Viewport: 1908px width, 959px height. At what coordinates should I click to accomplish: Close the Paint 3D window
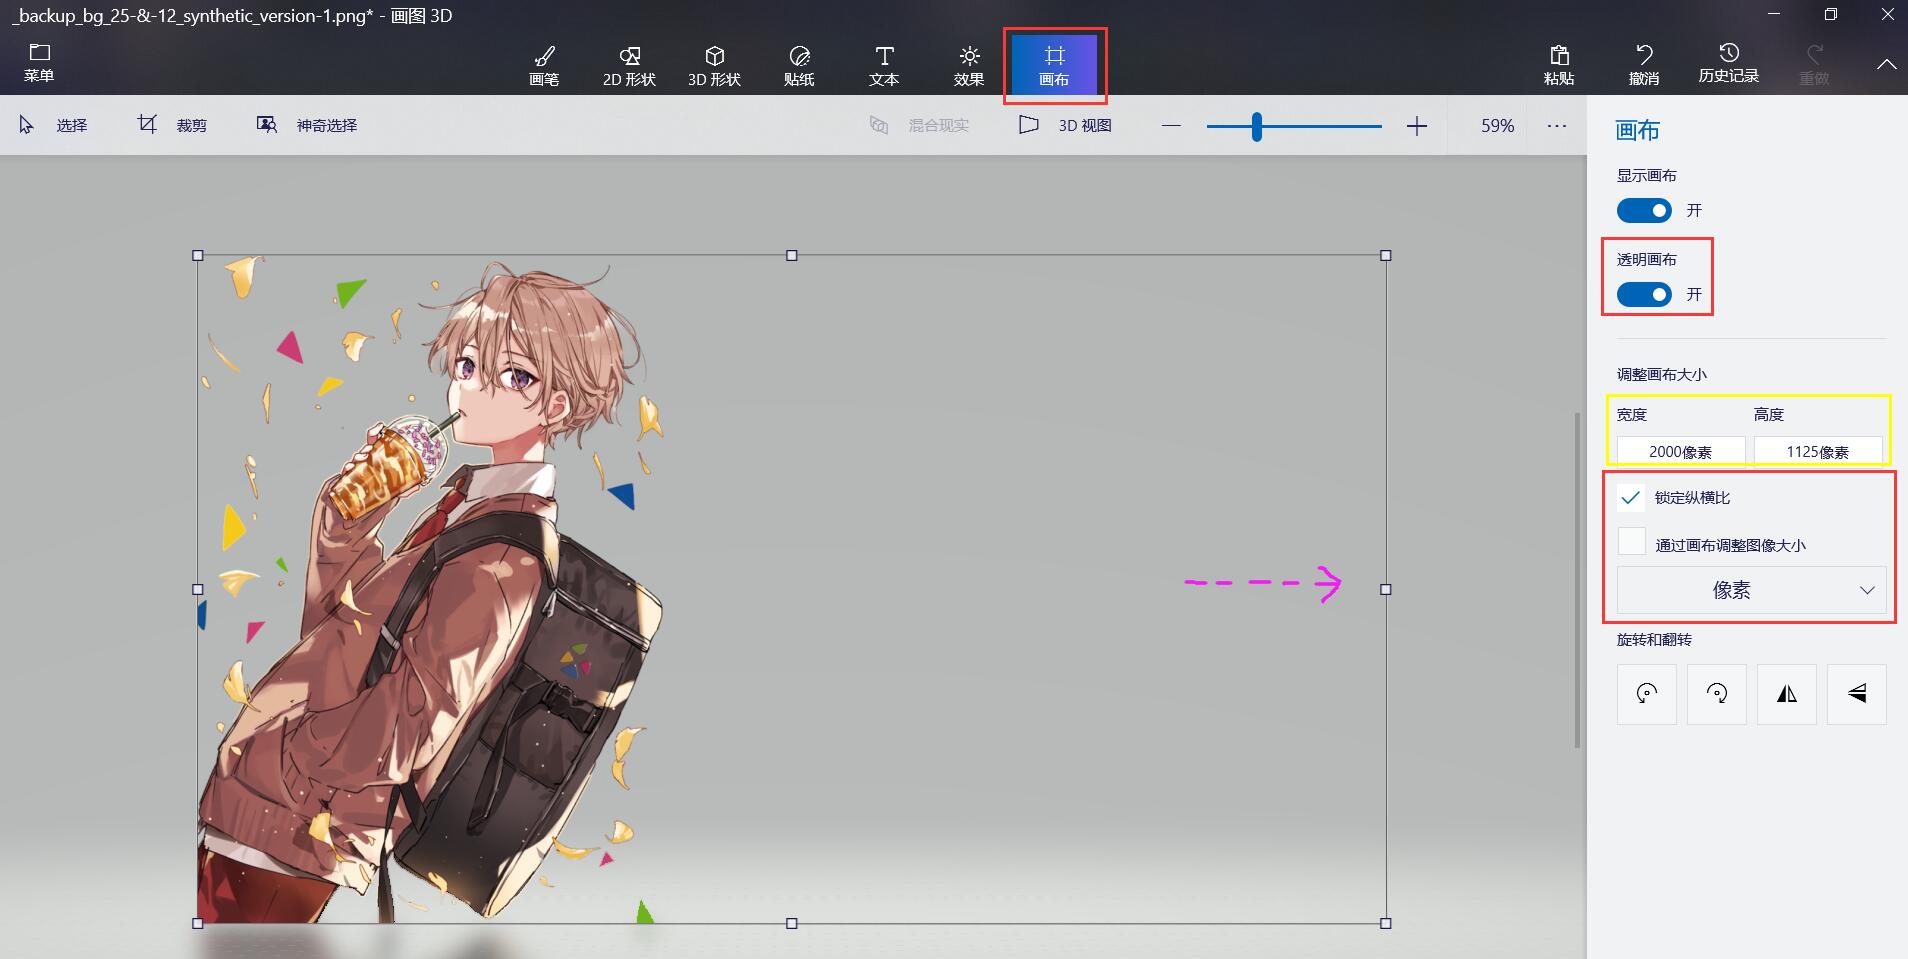click(1887, 15)
